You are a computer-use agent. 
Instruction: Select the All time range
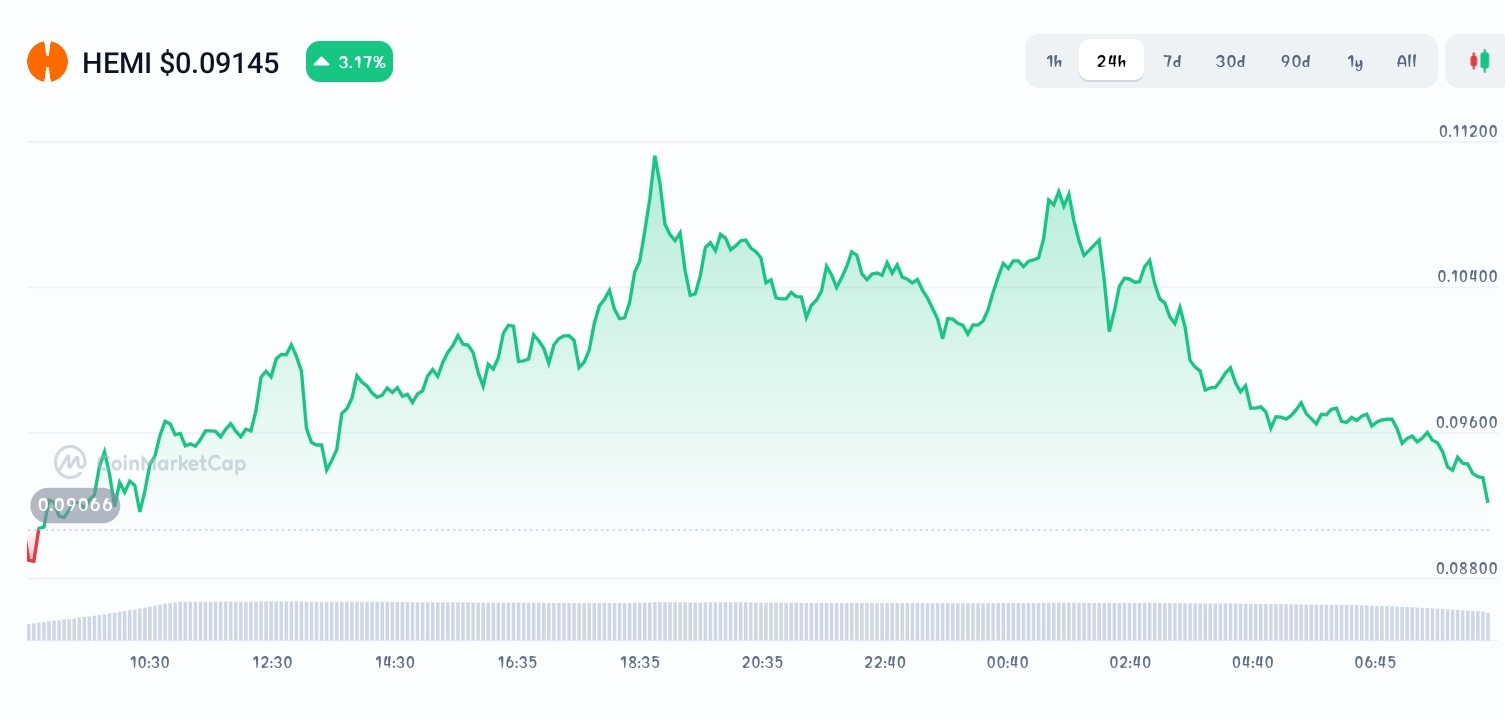coord(1406,61)
